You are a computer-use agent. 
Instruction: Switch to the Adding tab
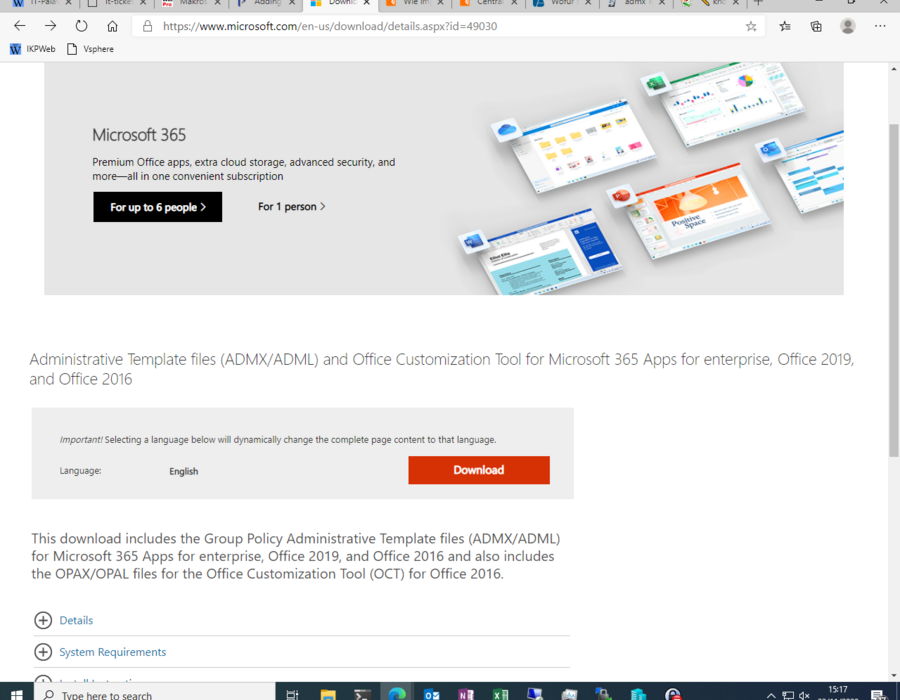tap(267, 3)
